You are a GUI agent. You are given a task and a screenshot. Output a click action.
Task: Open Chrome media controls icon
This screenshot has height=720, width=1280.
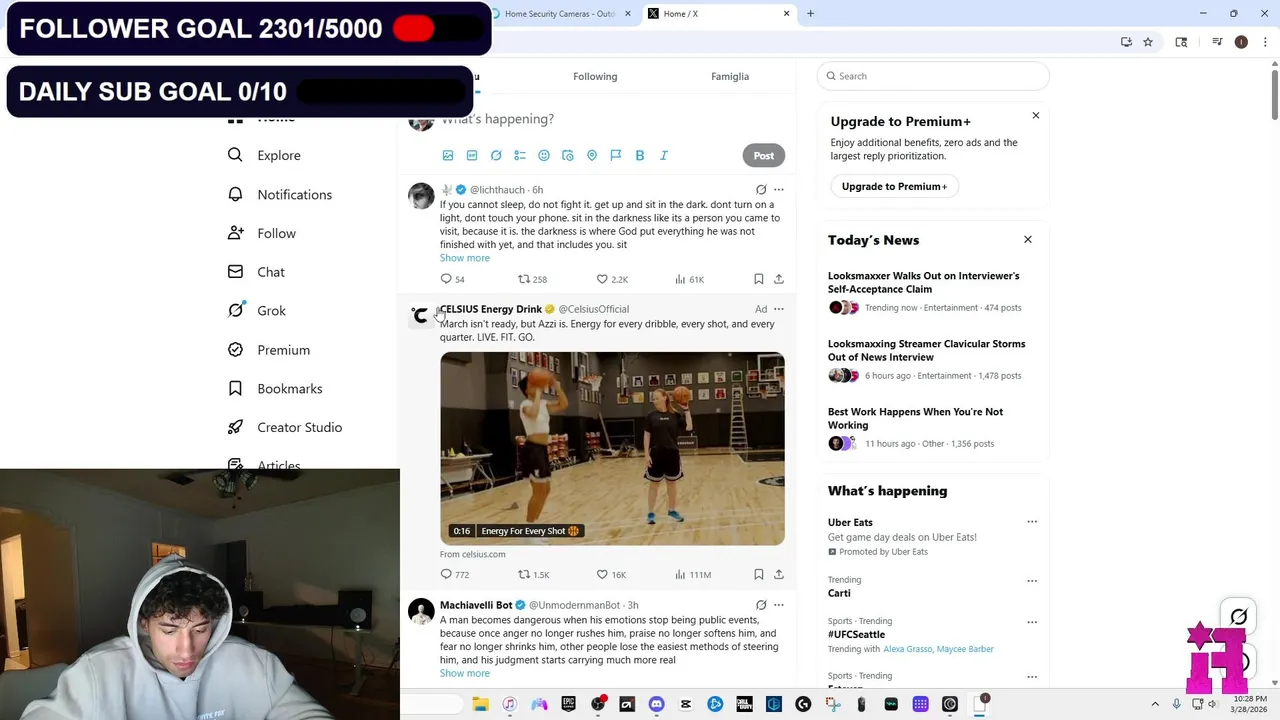[1217, 42]
